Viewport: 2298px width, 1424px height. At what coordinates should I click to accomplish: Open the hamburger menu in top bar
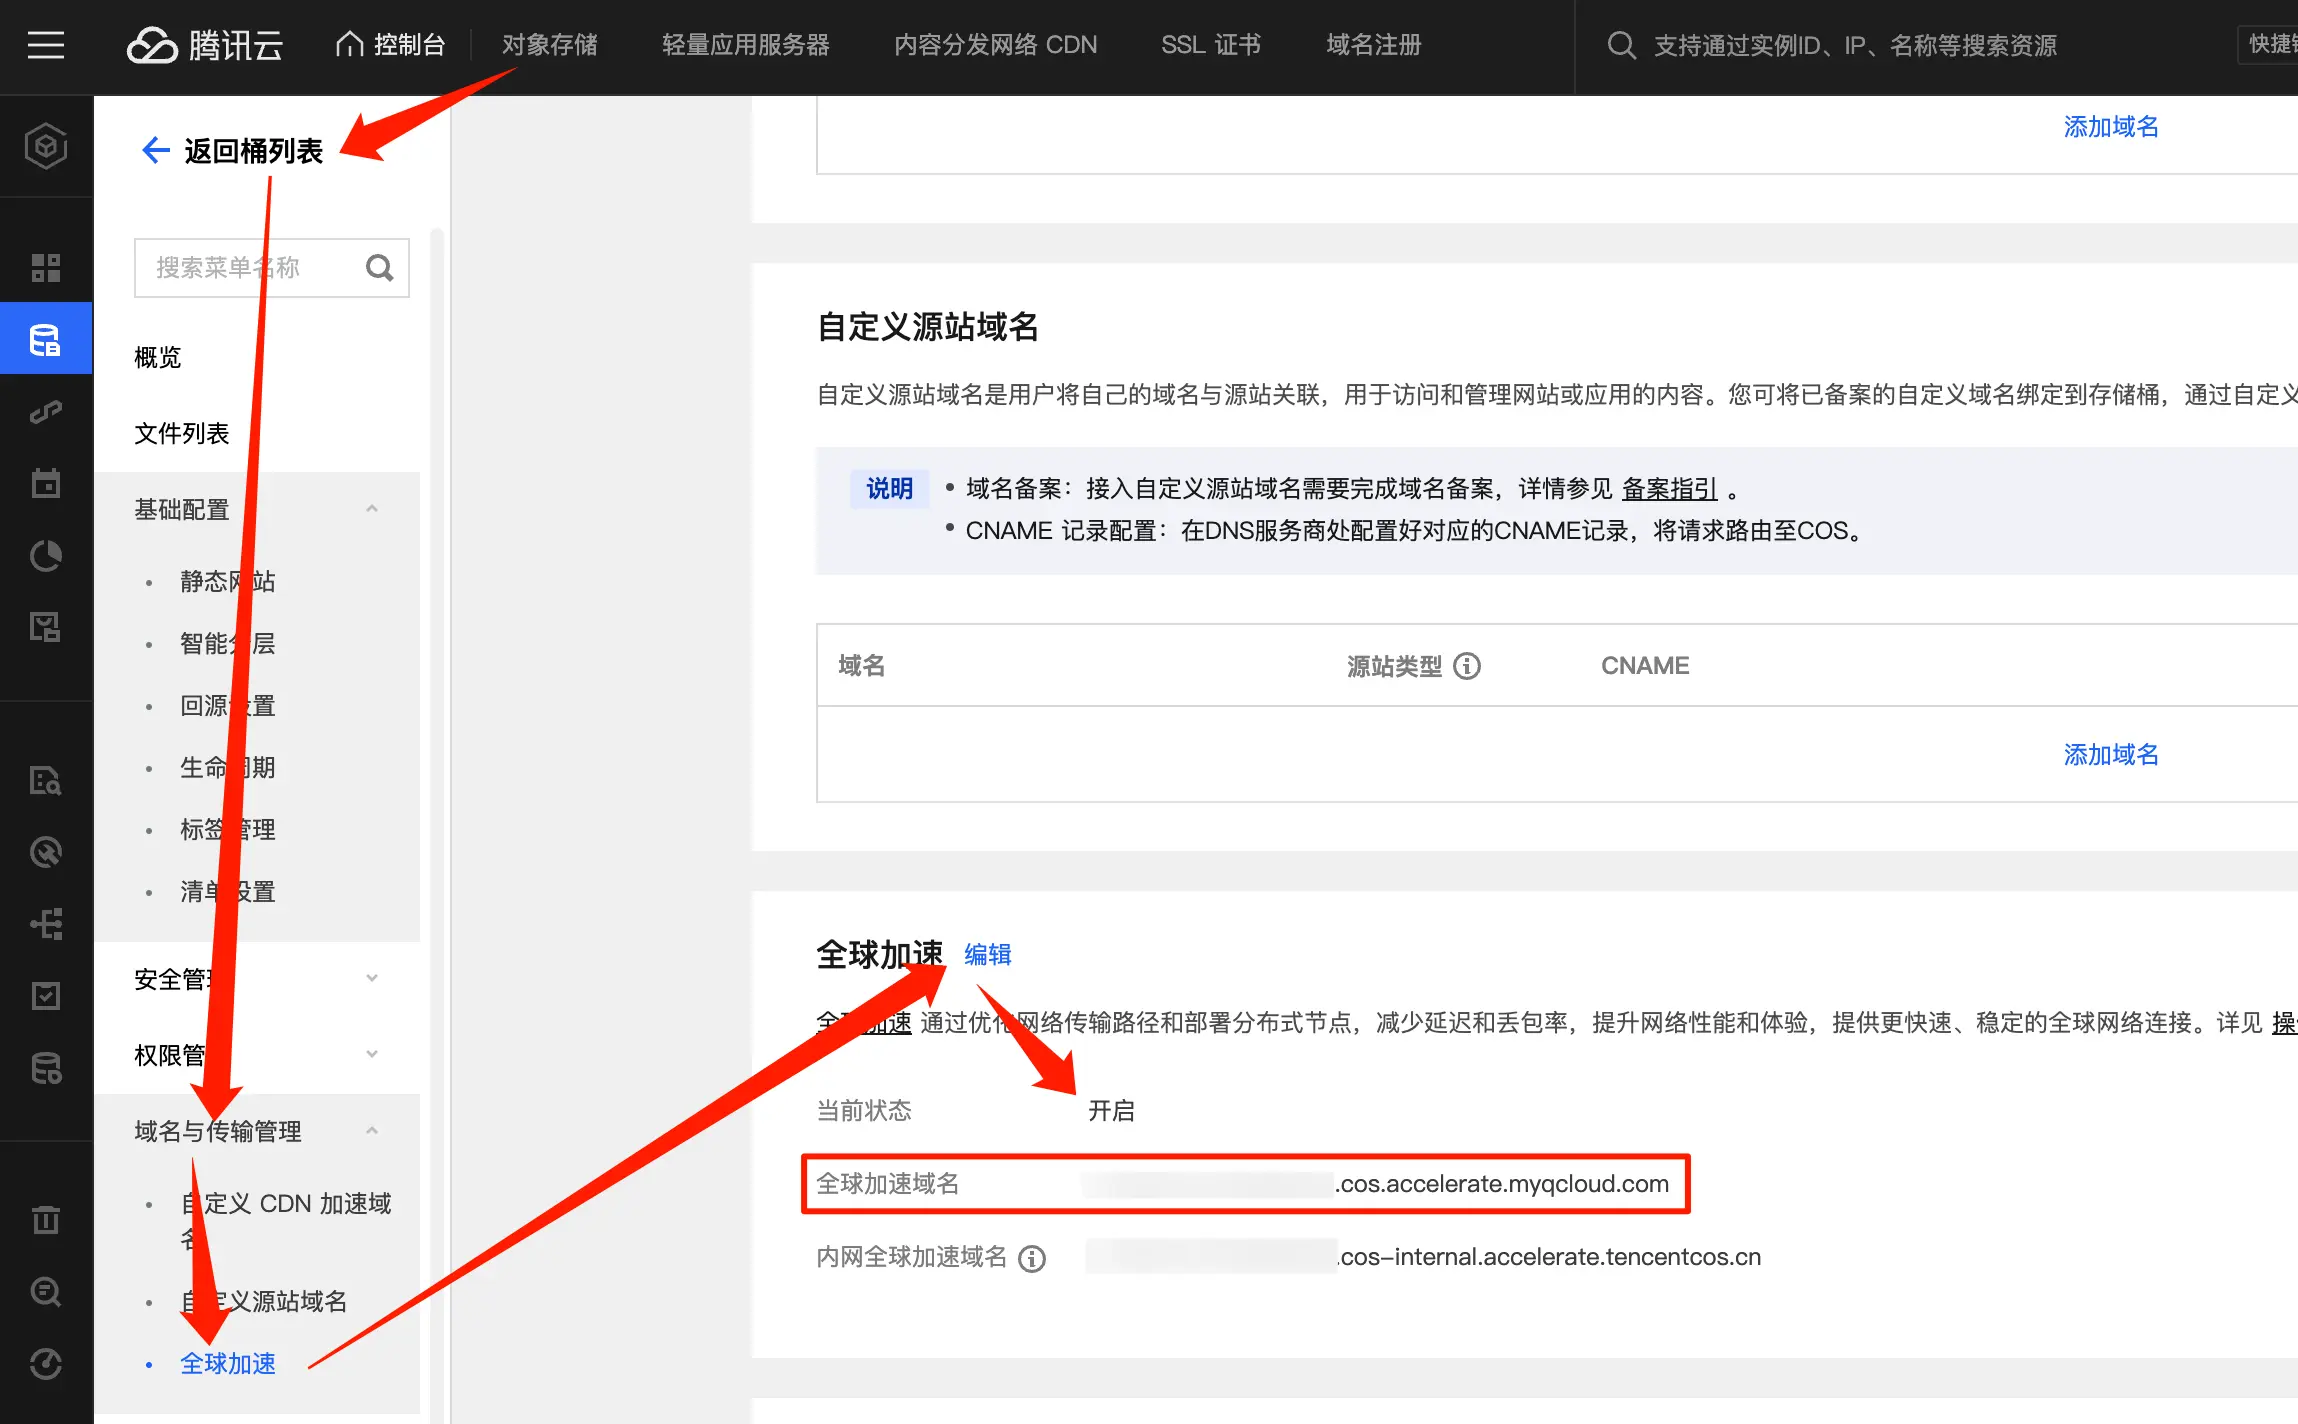point(46,45)
